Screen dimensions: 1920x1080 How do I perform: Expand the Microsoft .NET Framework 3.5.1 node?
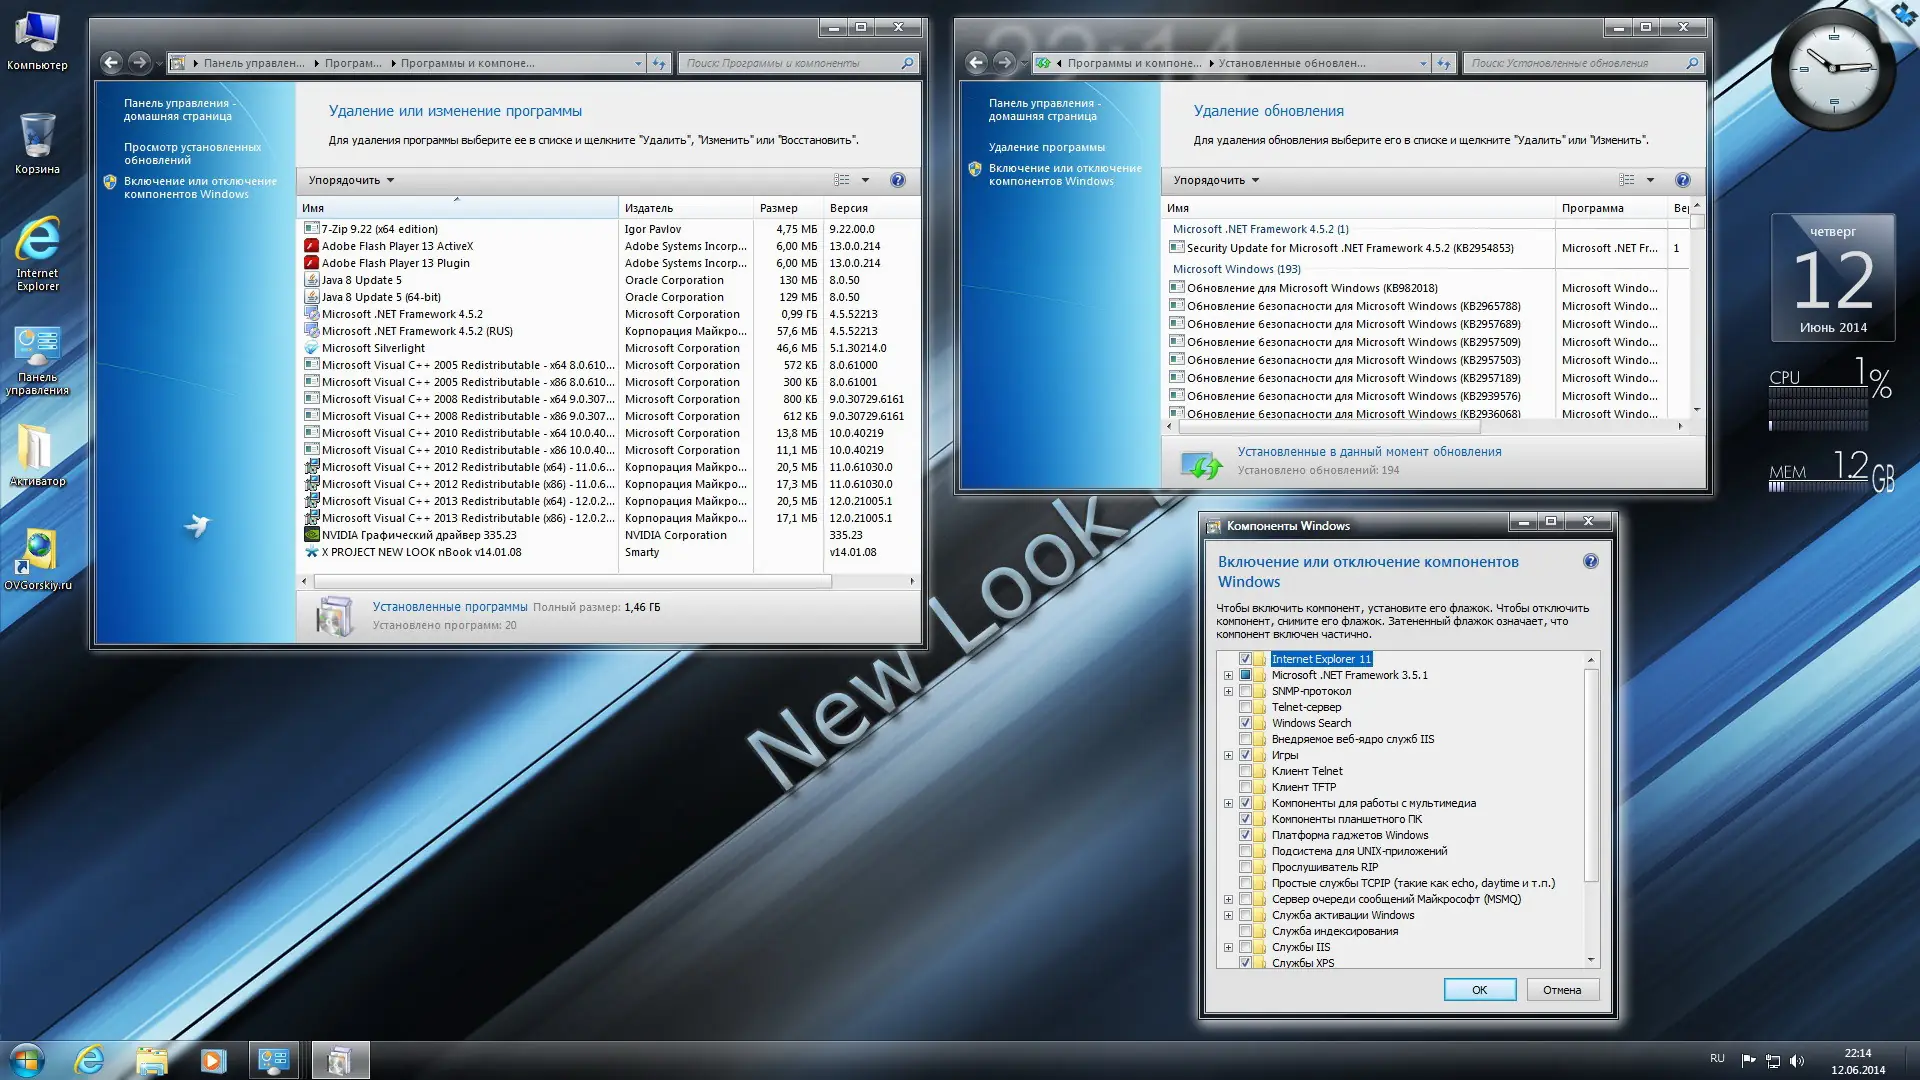click(x=1229, y=675)
